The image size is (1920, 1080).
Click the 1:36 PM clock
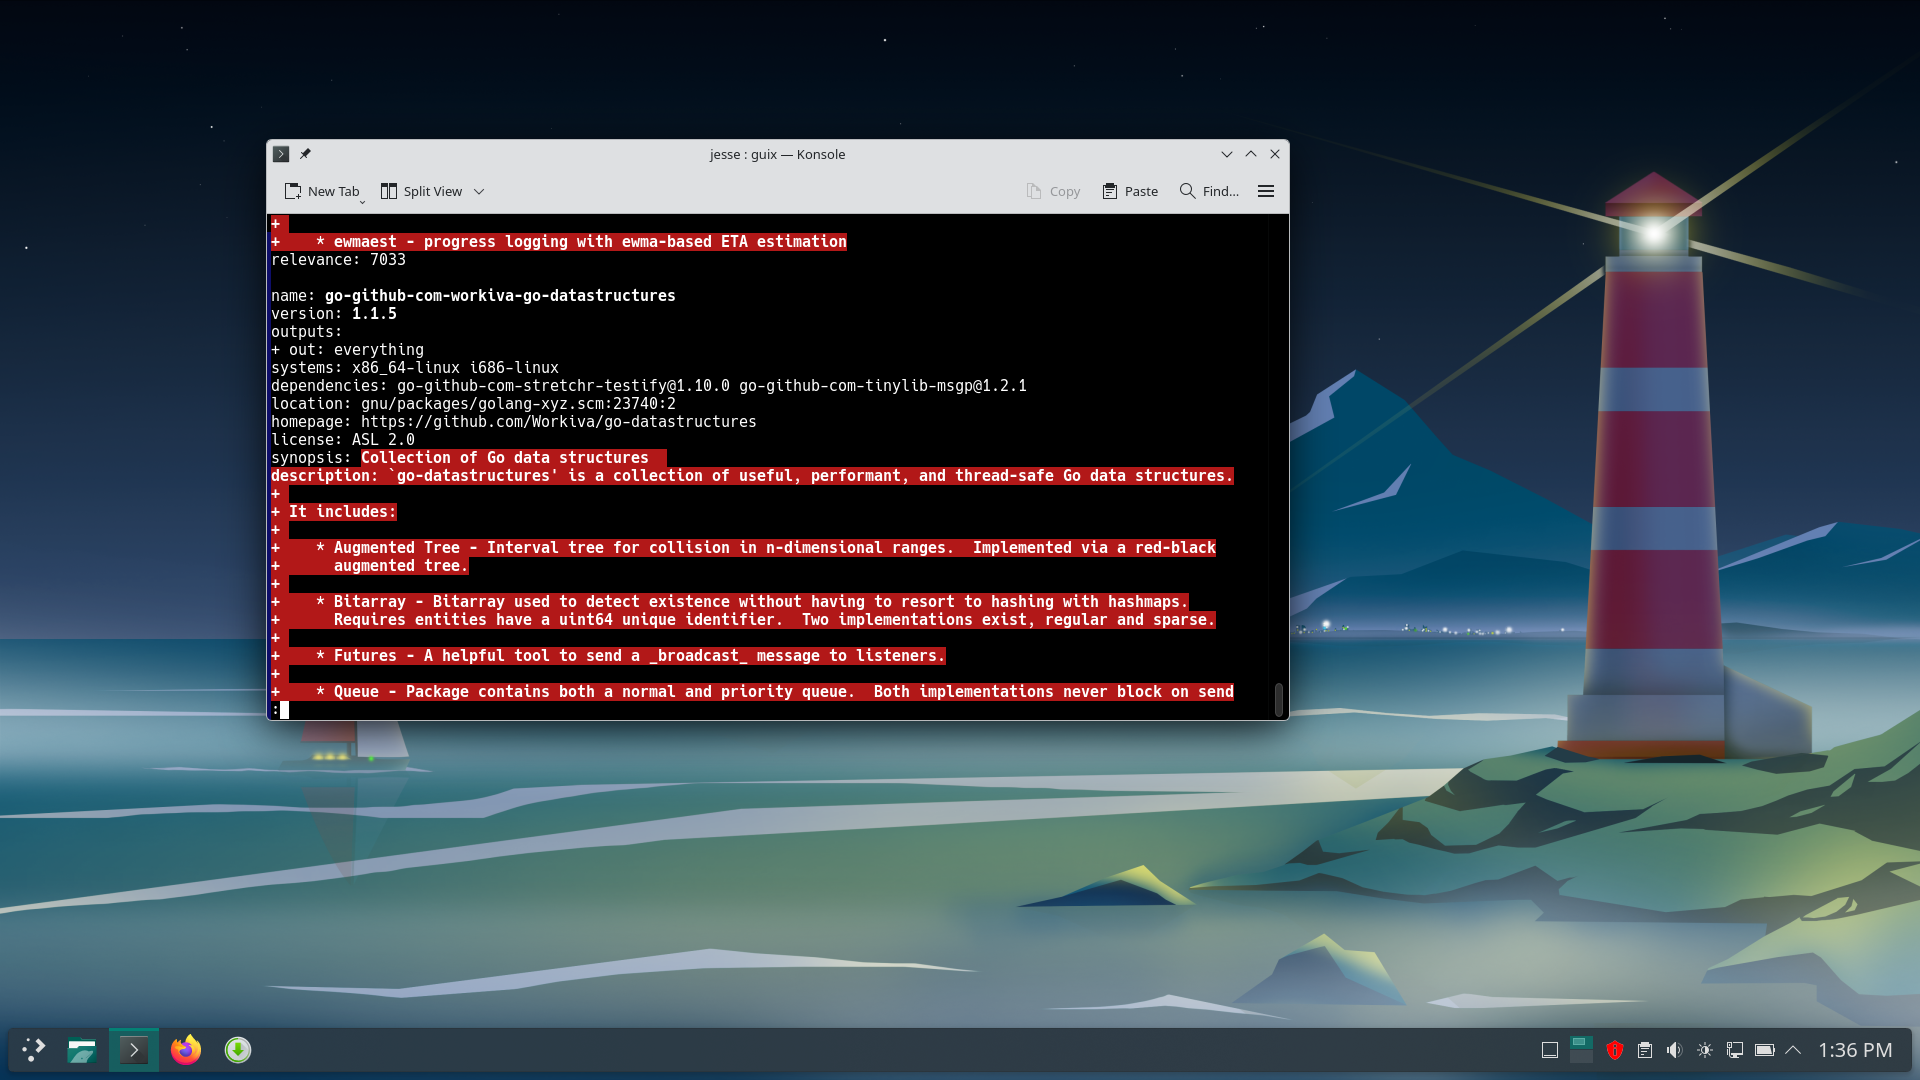(x=1855, y=1050)
